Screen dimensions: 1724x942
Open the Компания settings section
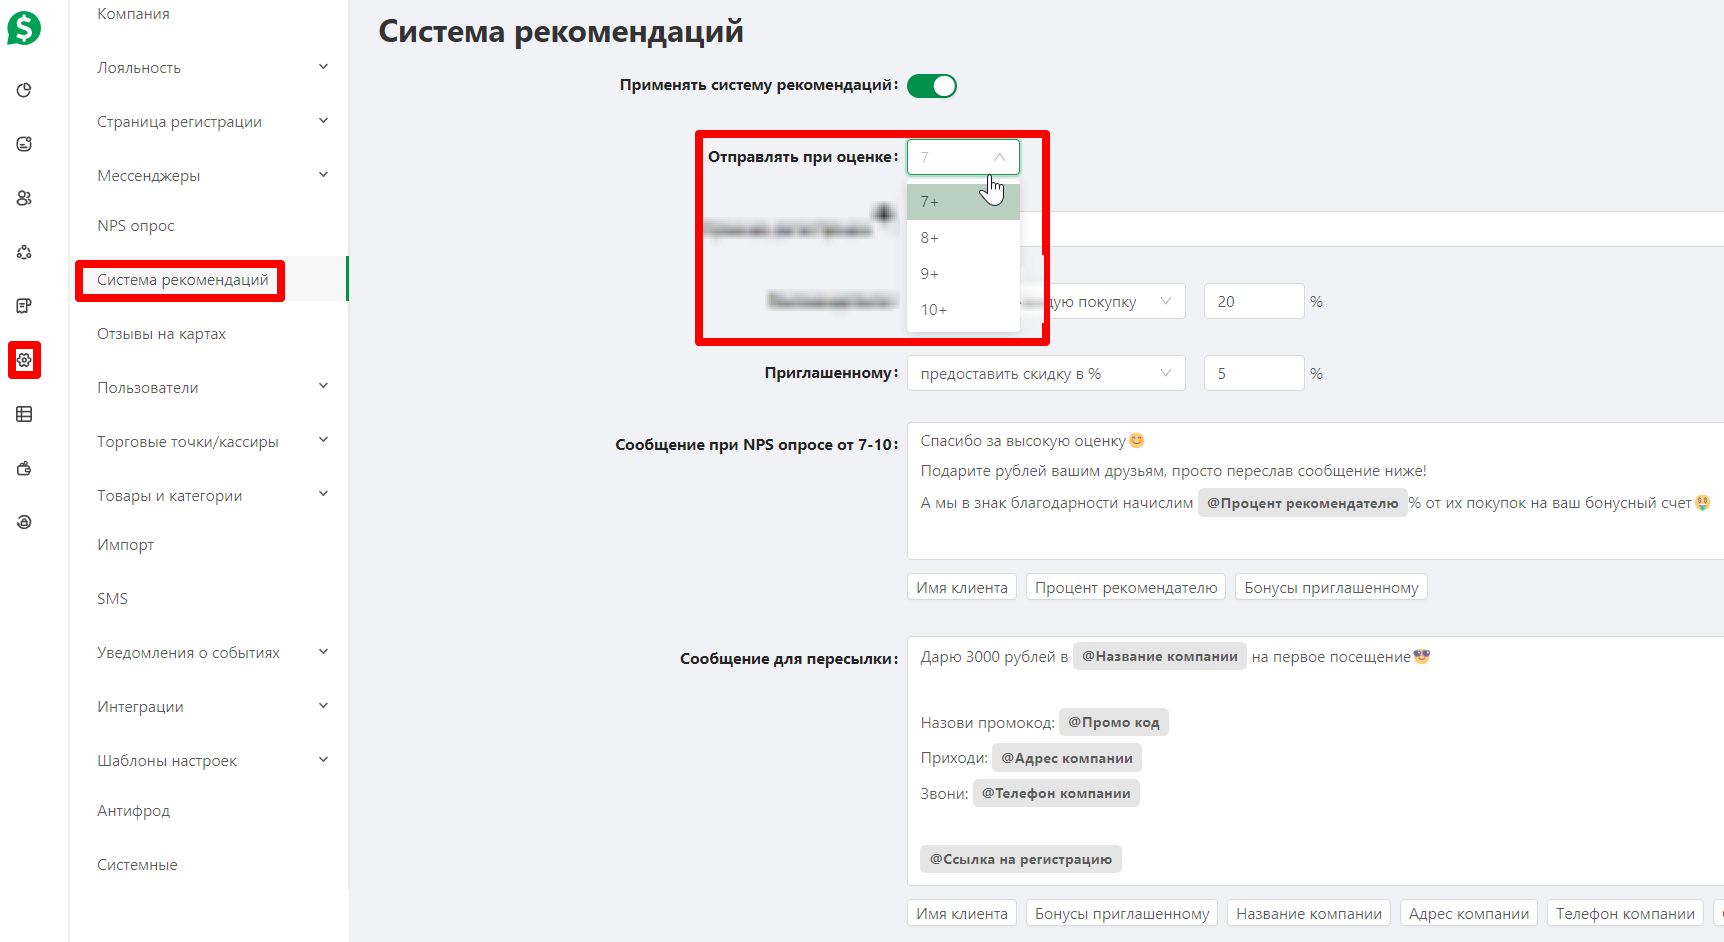[133, 14]
